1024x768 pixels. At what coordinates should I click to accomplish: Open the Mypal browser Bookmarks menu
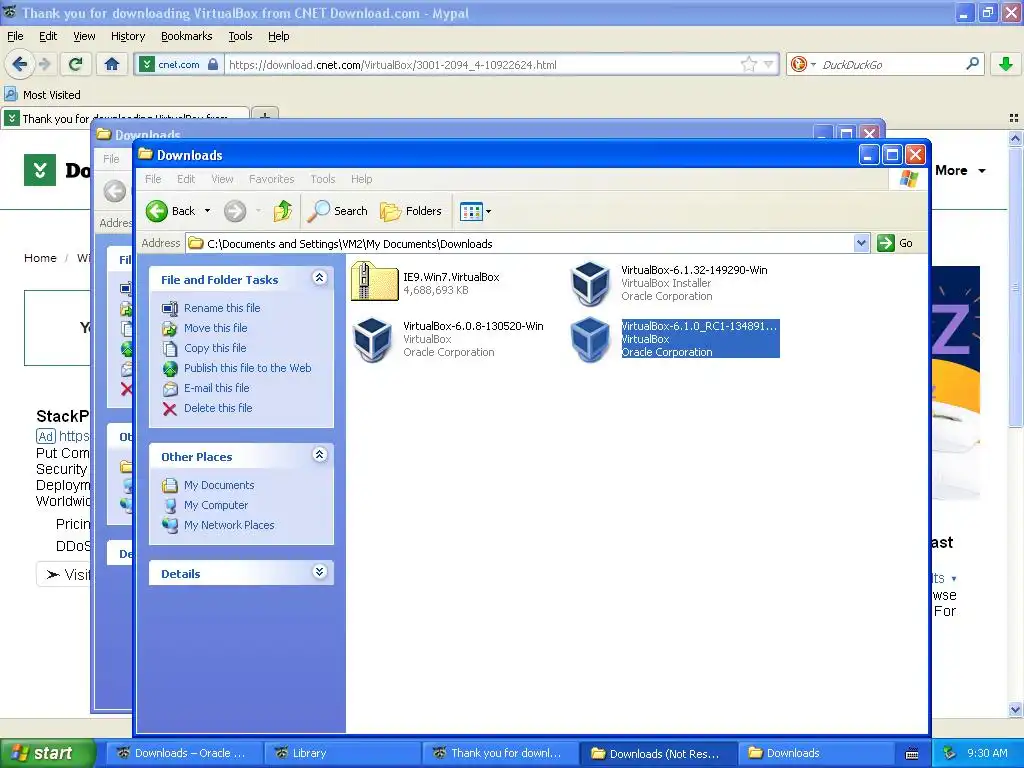coord(186,36)
